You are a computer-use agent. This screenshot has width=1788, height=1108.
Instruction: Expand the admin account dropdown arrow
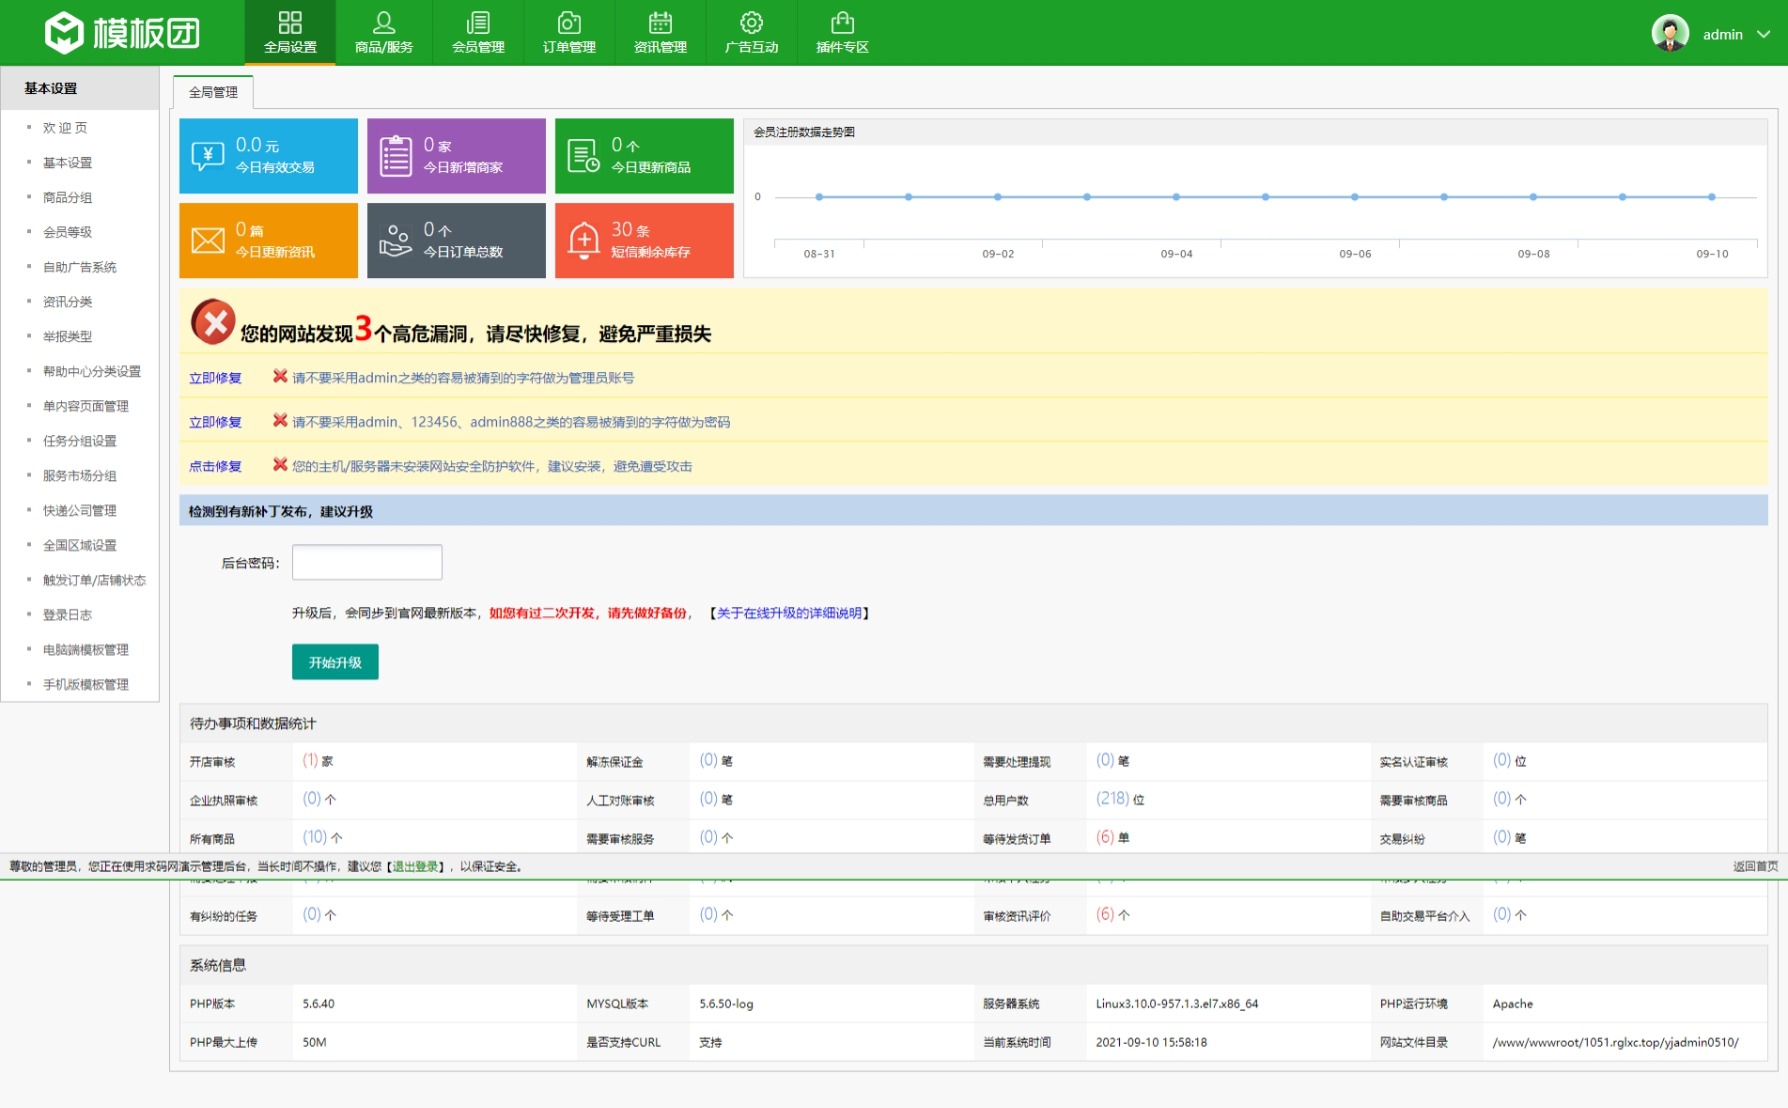1764,34
